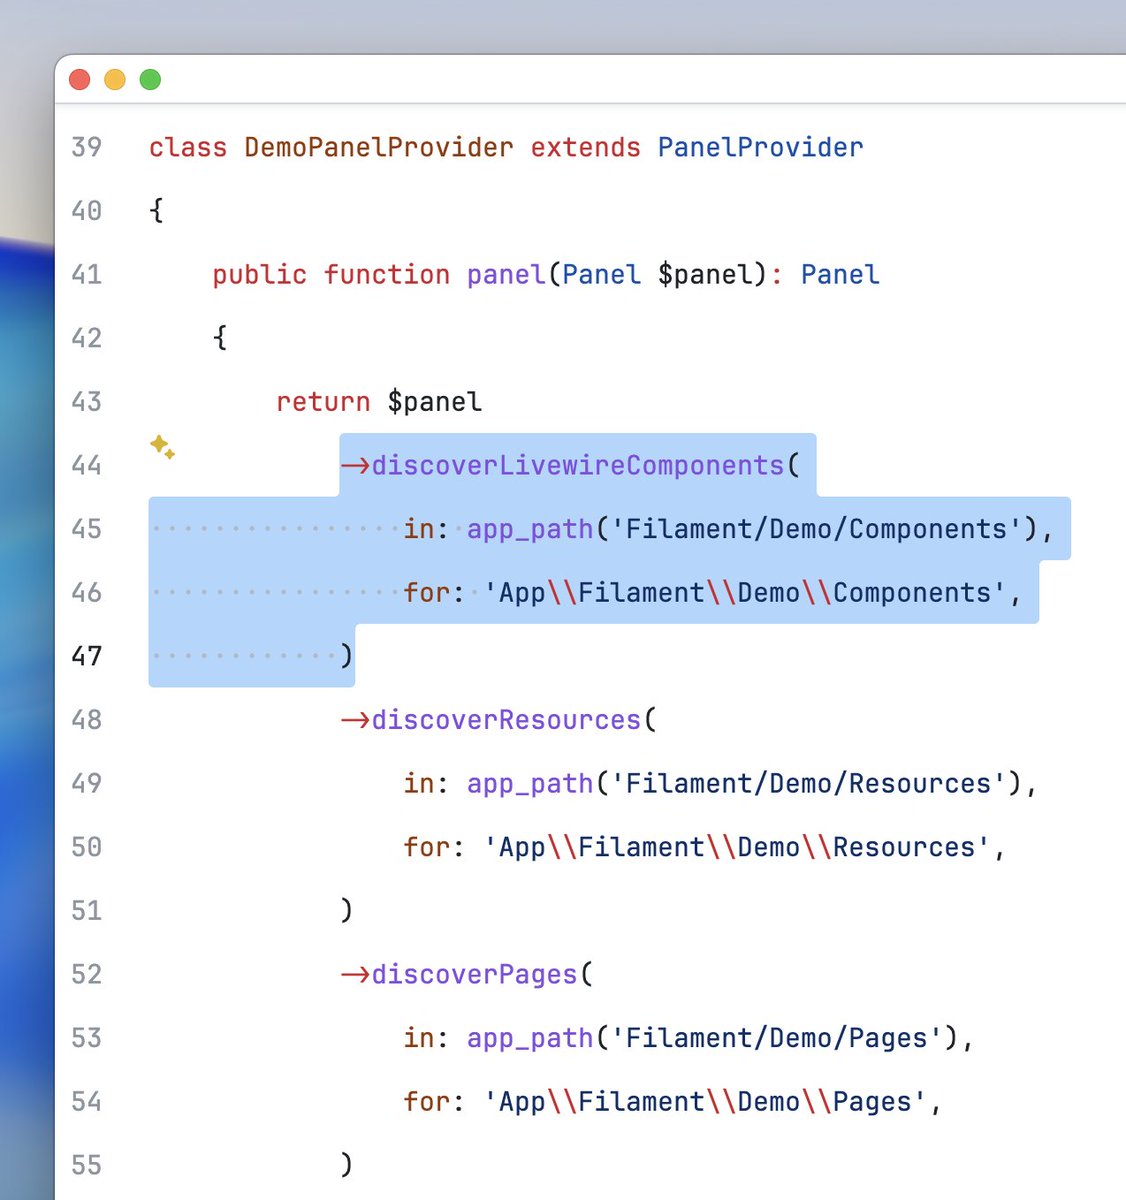This screenshot has height=1200, width=1126.
Task: Close the window with the red button
Action: 80,79
